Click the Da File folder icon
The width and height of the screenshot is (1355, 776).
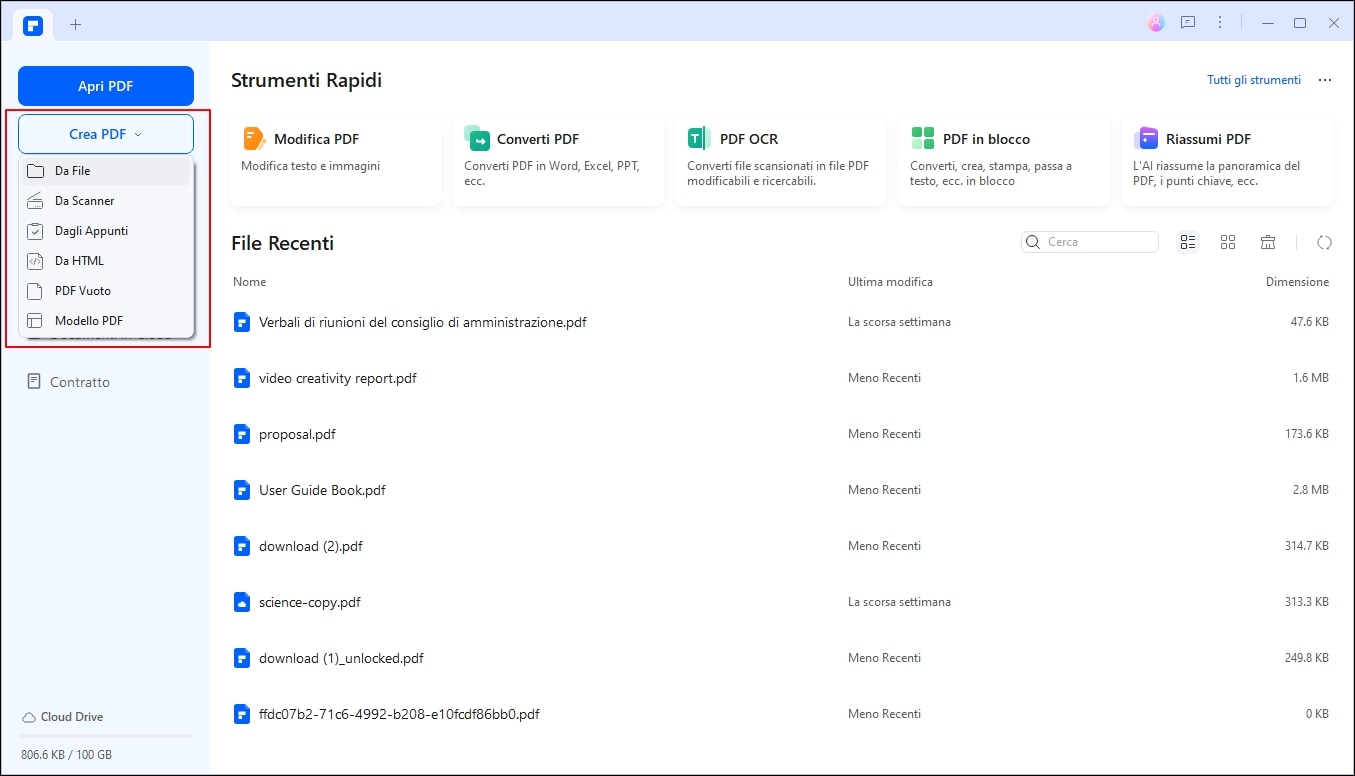(x=35, y=171)
